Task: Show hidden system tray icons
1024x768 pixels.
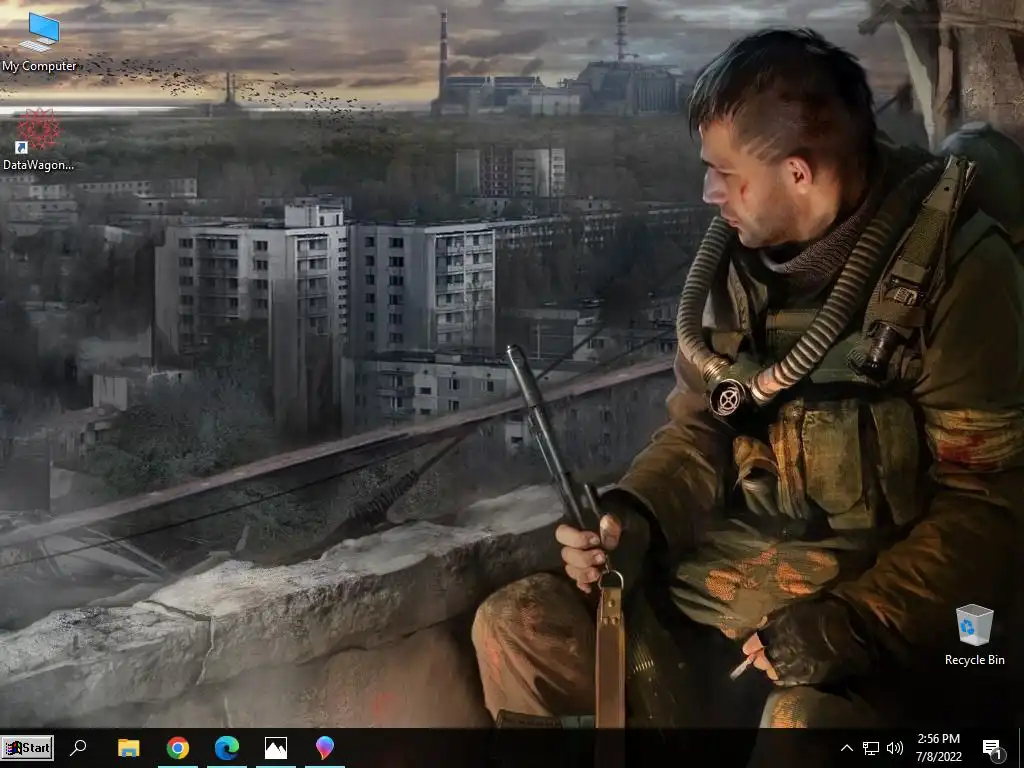Action: click(x=846, y=748)
